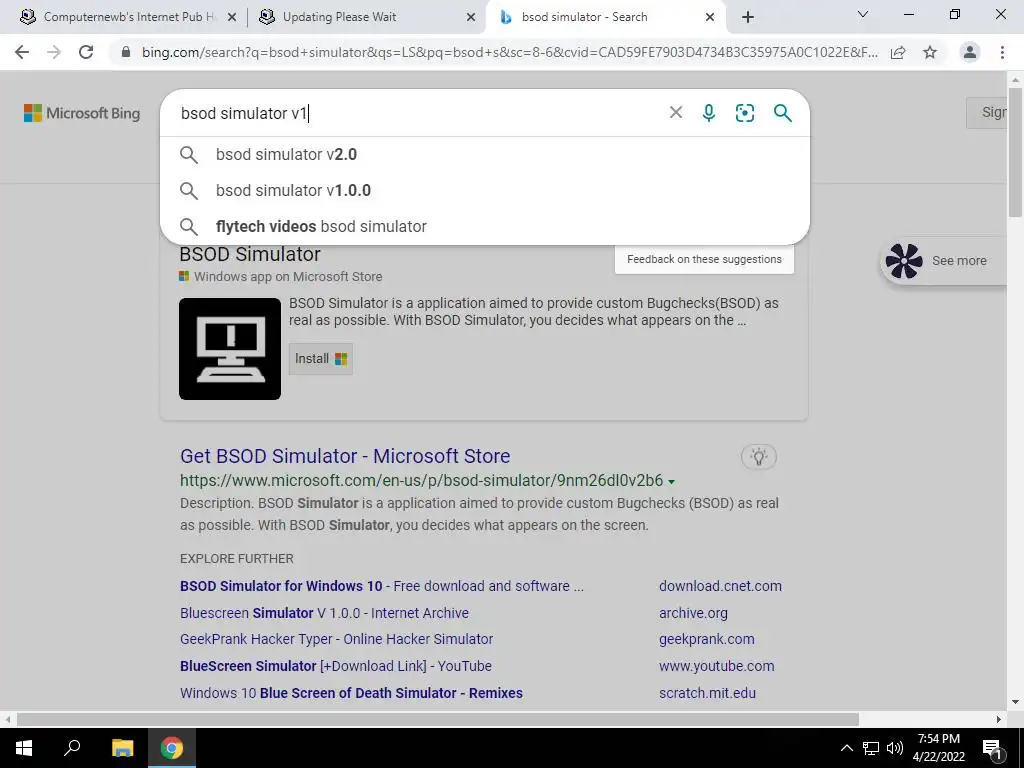The width and height of the screenshot is (1024, 768).
Task: Click scratch.mit.edu source link
Action: (x=707, y=693)
